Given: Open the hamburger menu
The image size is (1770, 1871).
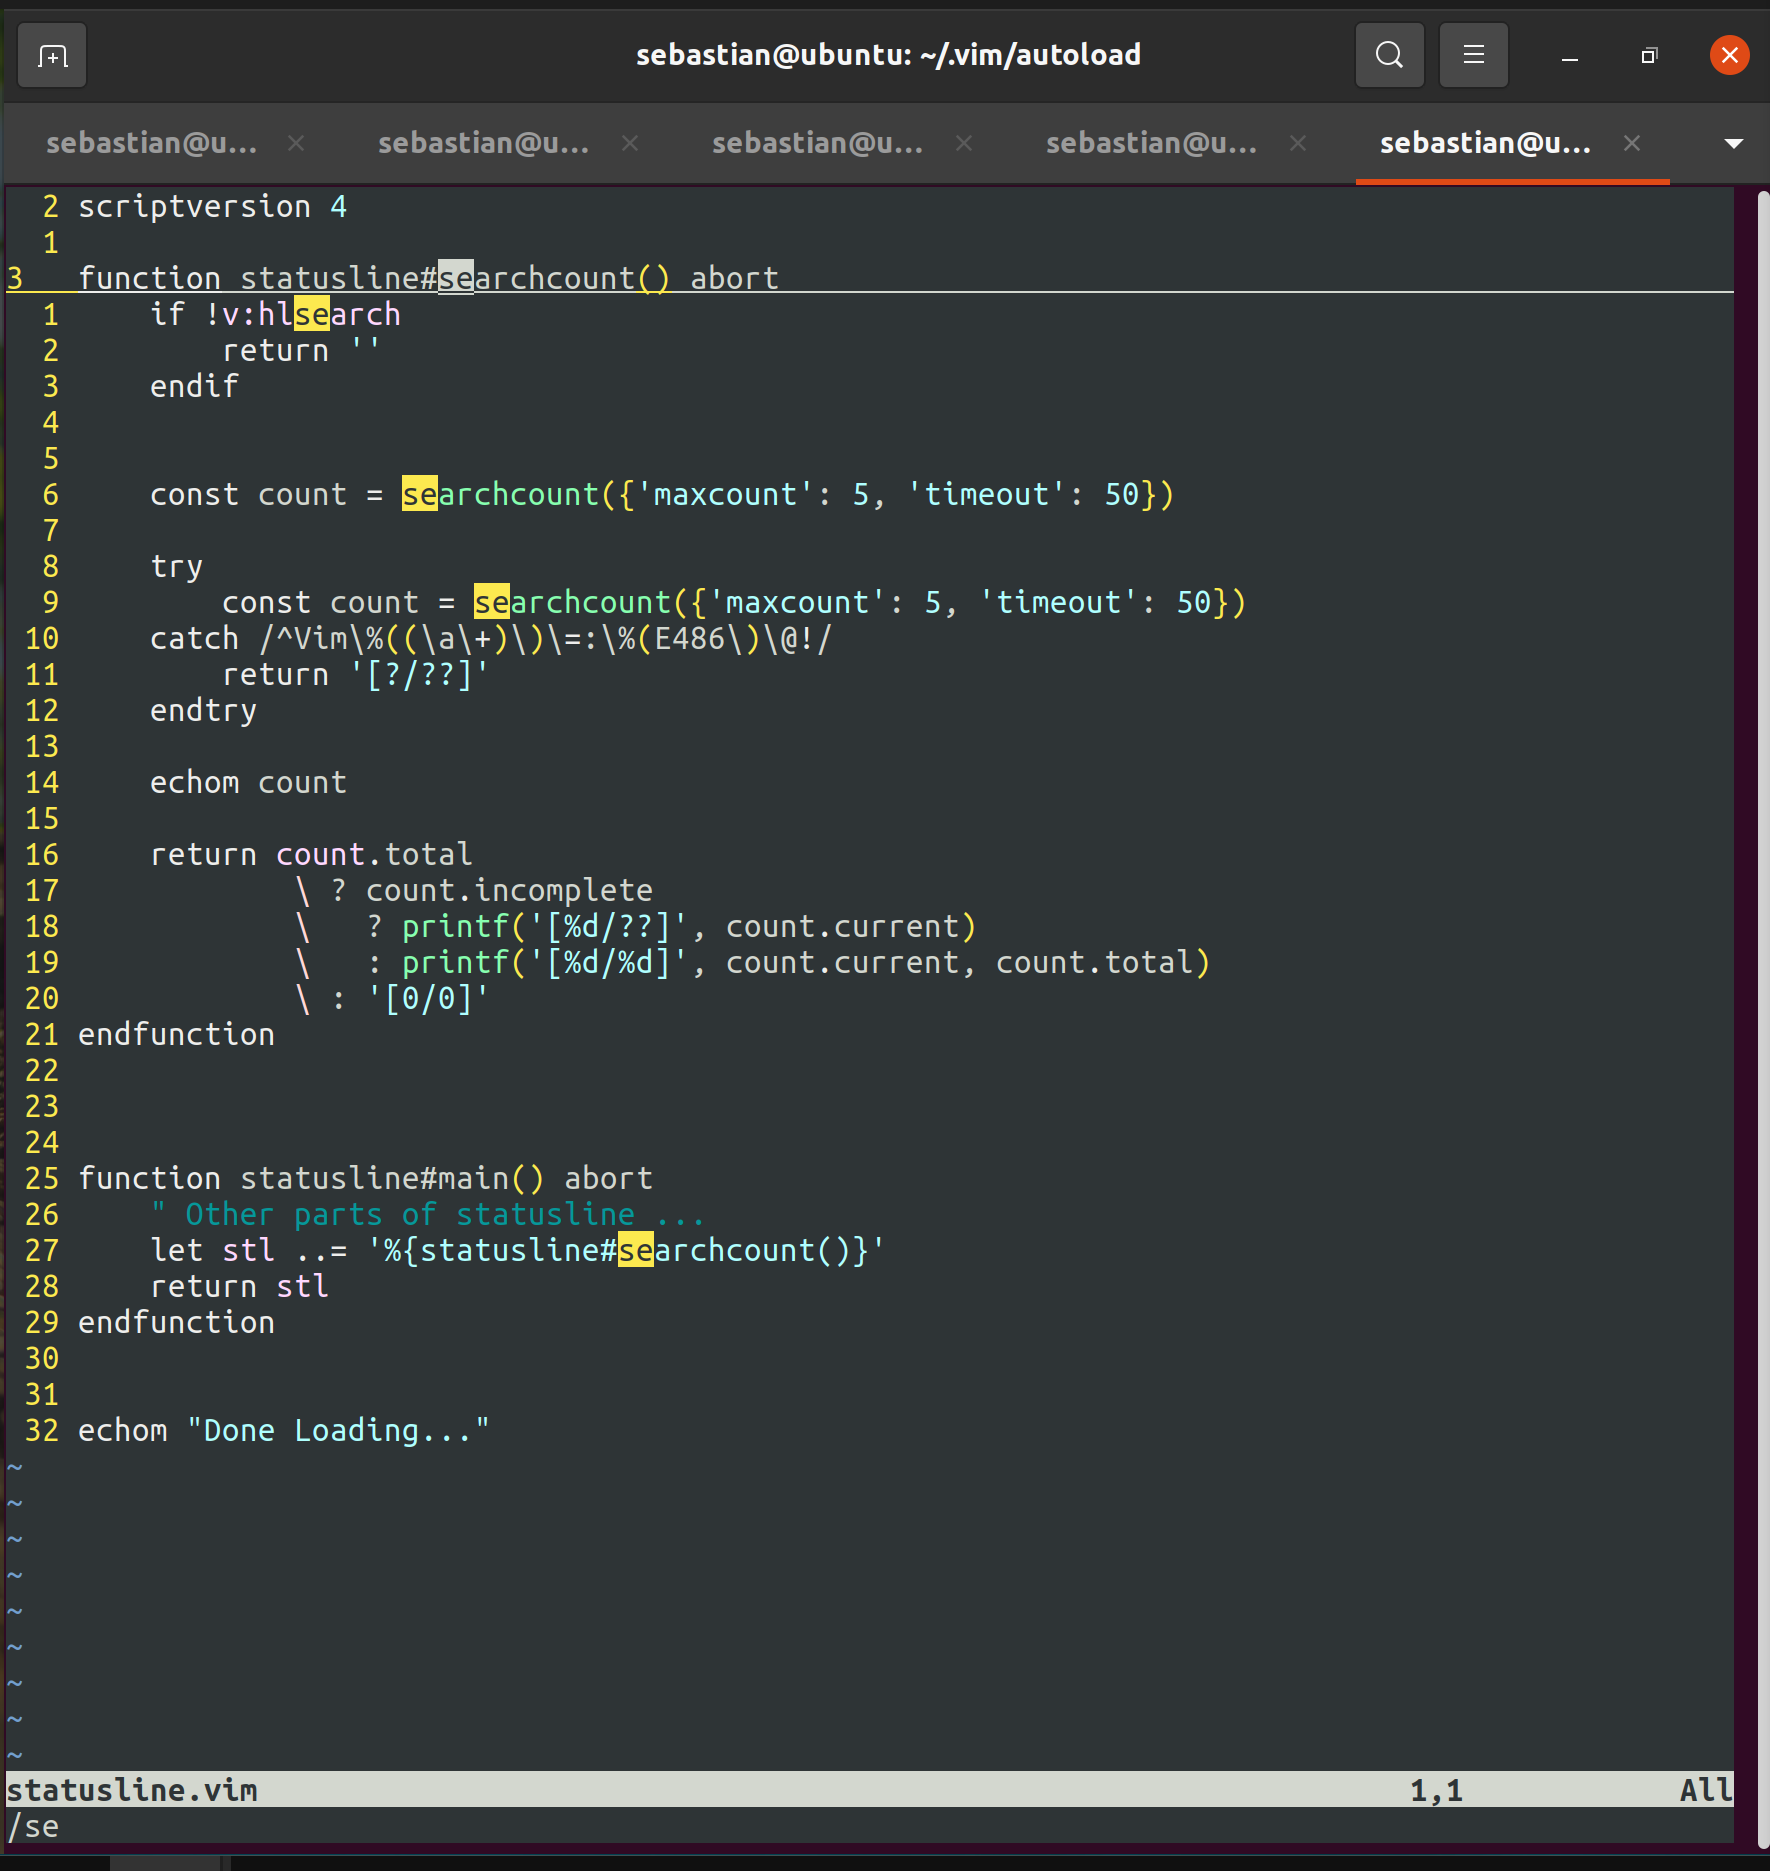Looking at the screenshot, I should click(1473, 55).
